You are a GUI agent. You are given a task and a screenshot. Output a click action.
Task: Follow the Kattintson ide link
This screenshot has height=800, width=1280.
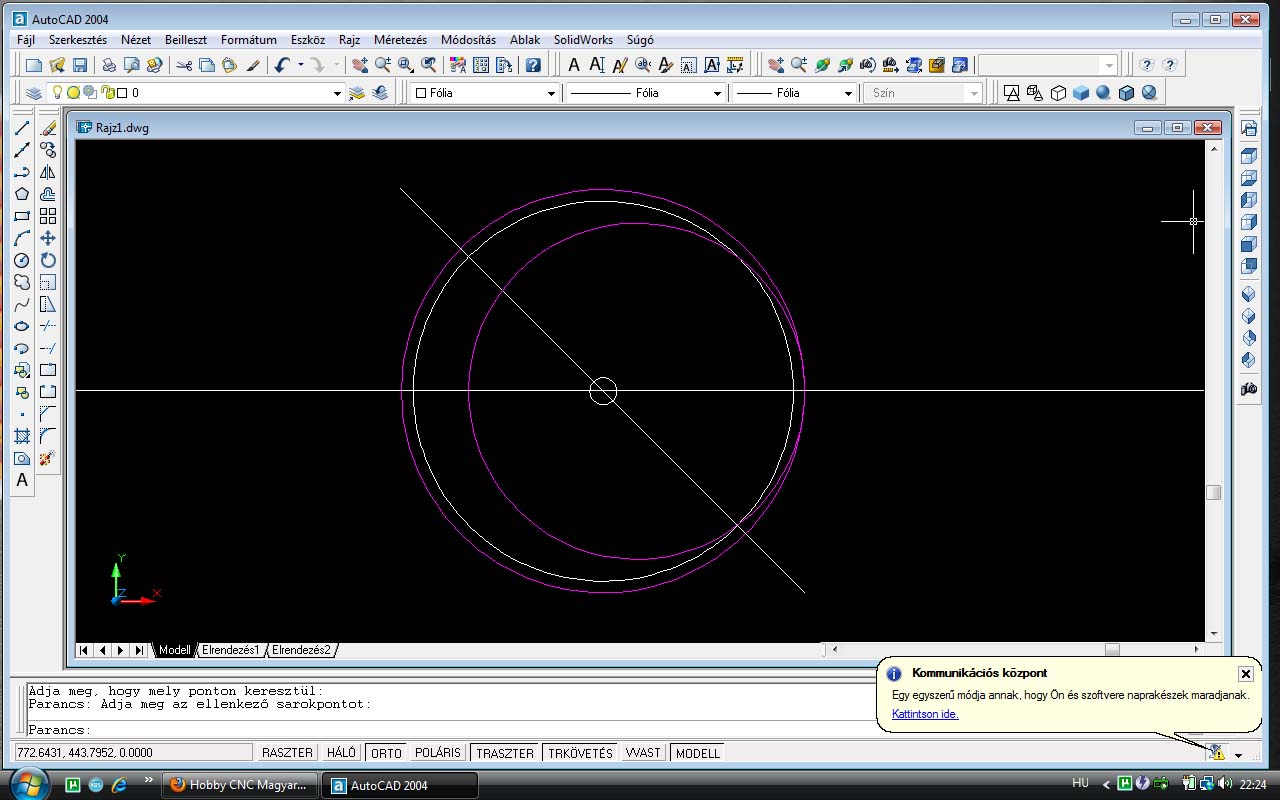point(925,714)
